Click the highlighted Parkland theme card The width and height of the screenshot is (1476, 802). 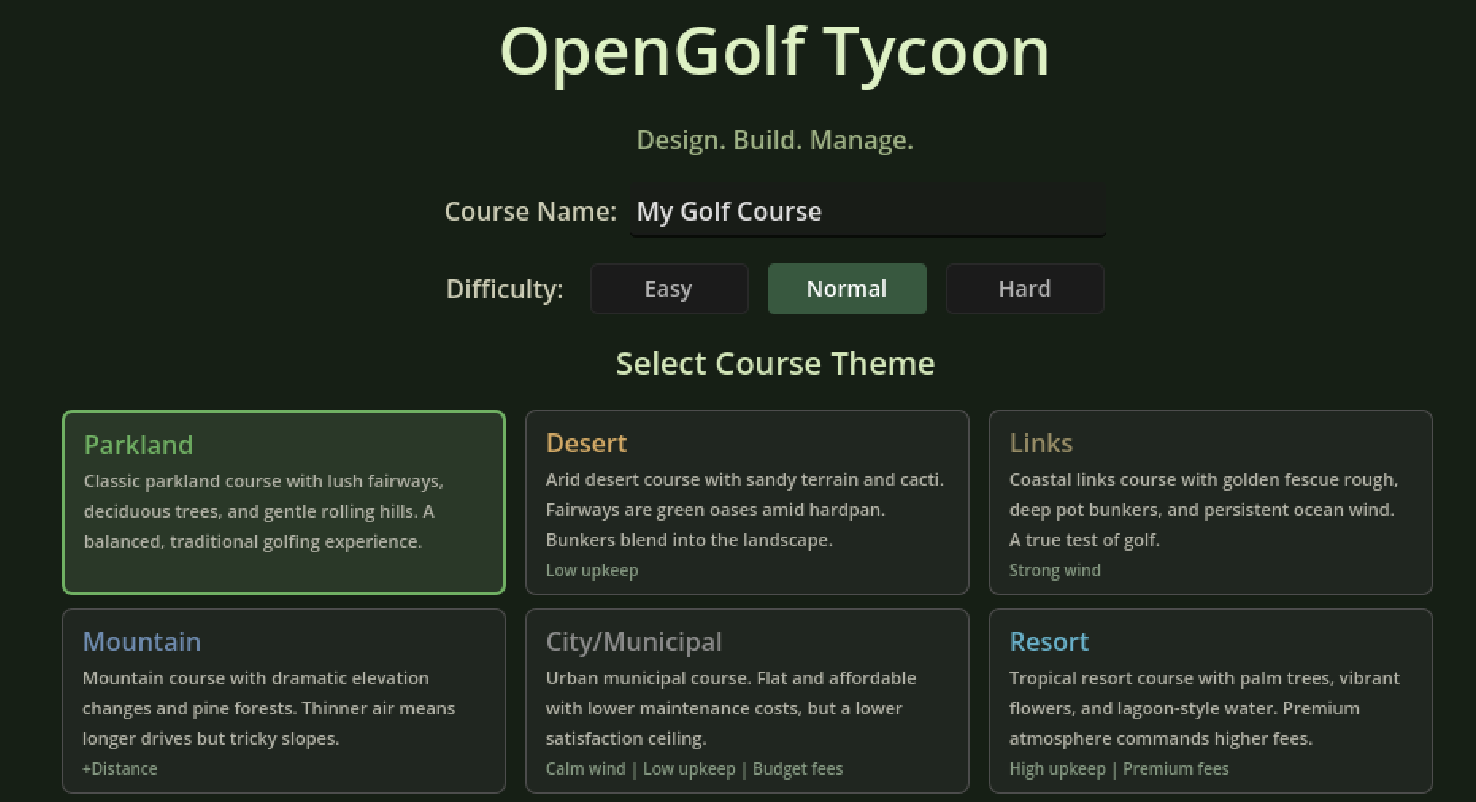coord(283,502)
